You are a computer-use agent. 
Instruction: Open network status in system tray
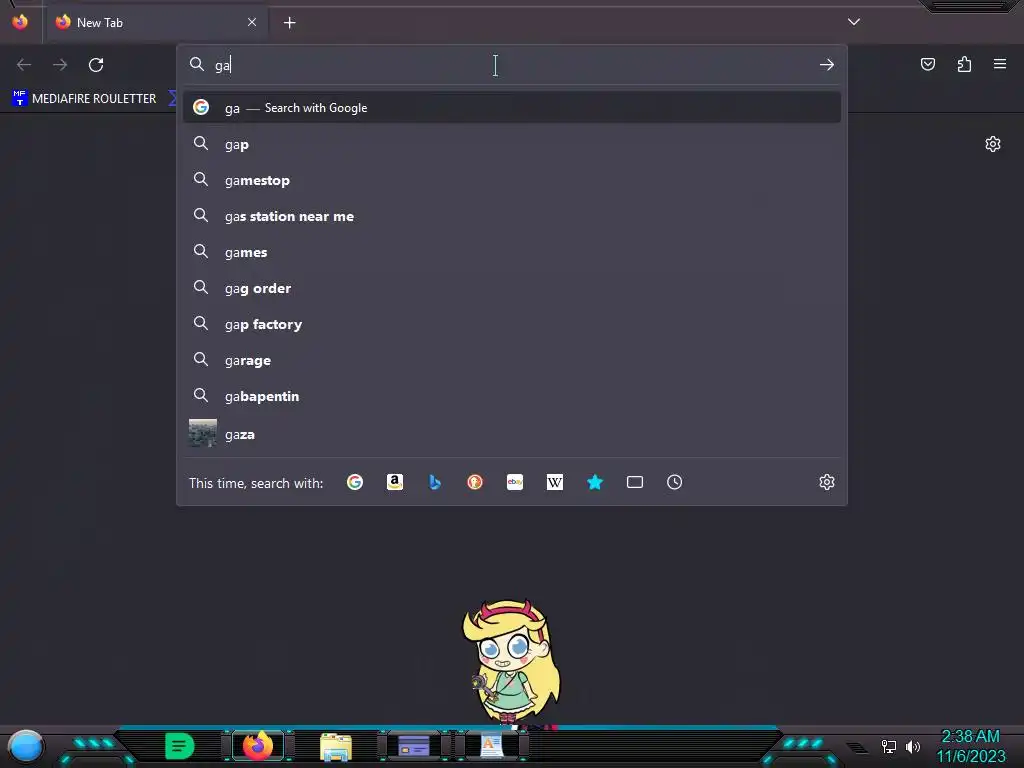[x=889, y=746]
